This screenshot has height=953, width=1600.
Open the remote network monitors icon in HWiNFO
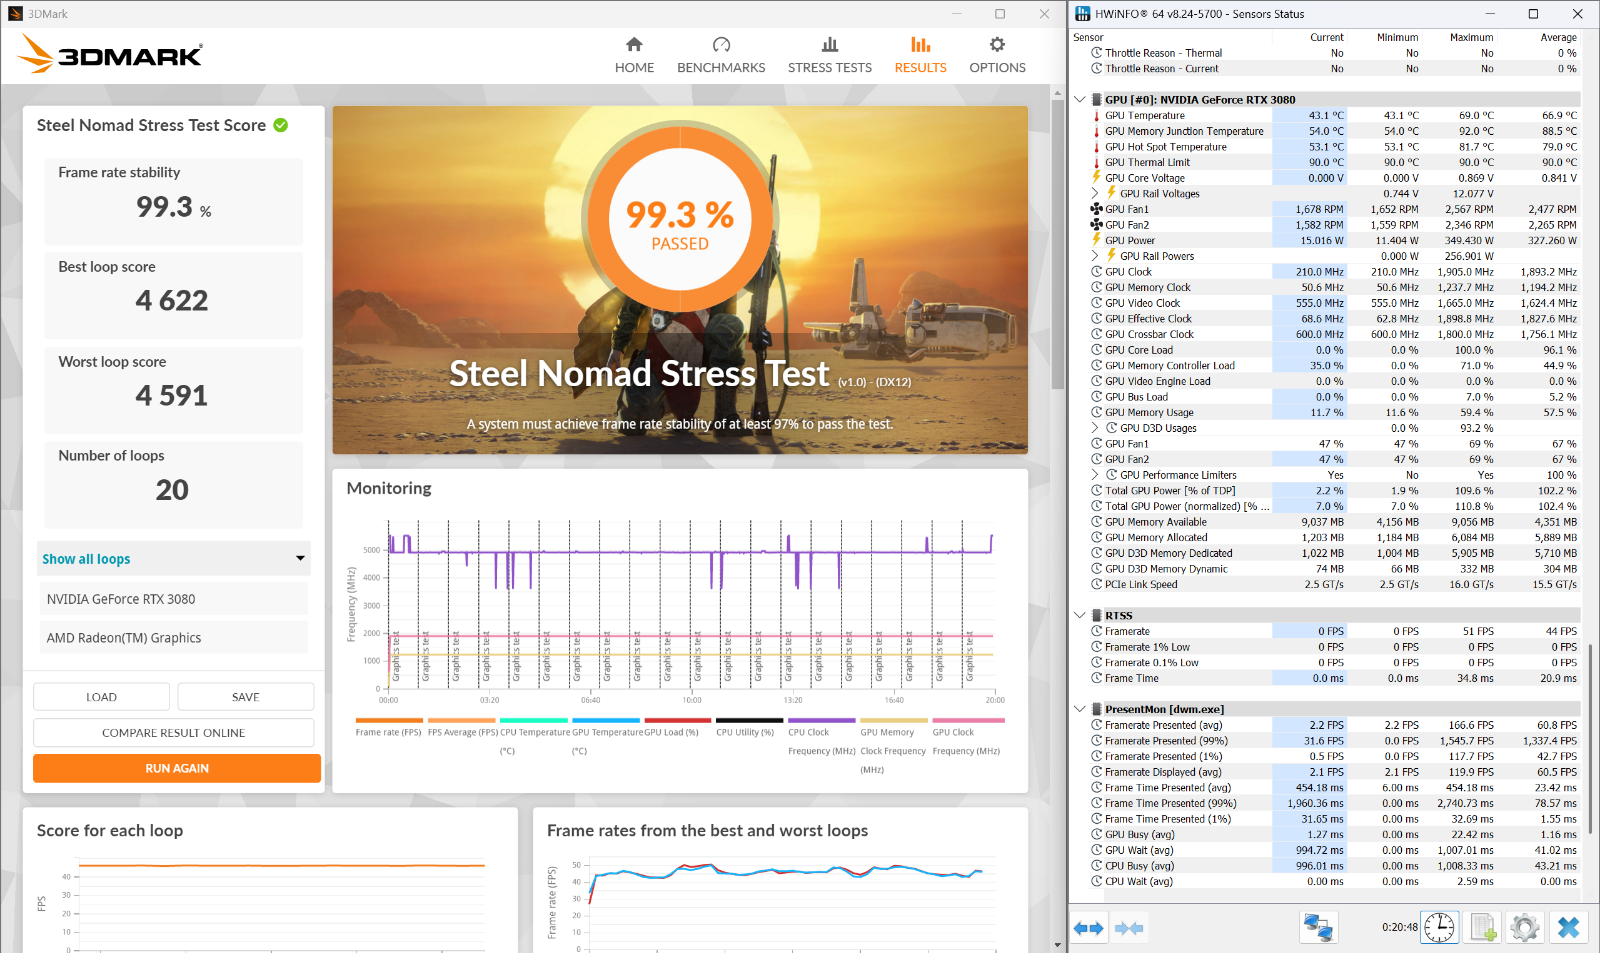[1318, 927]
